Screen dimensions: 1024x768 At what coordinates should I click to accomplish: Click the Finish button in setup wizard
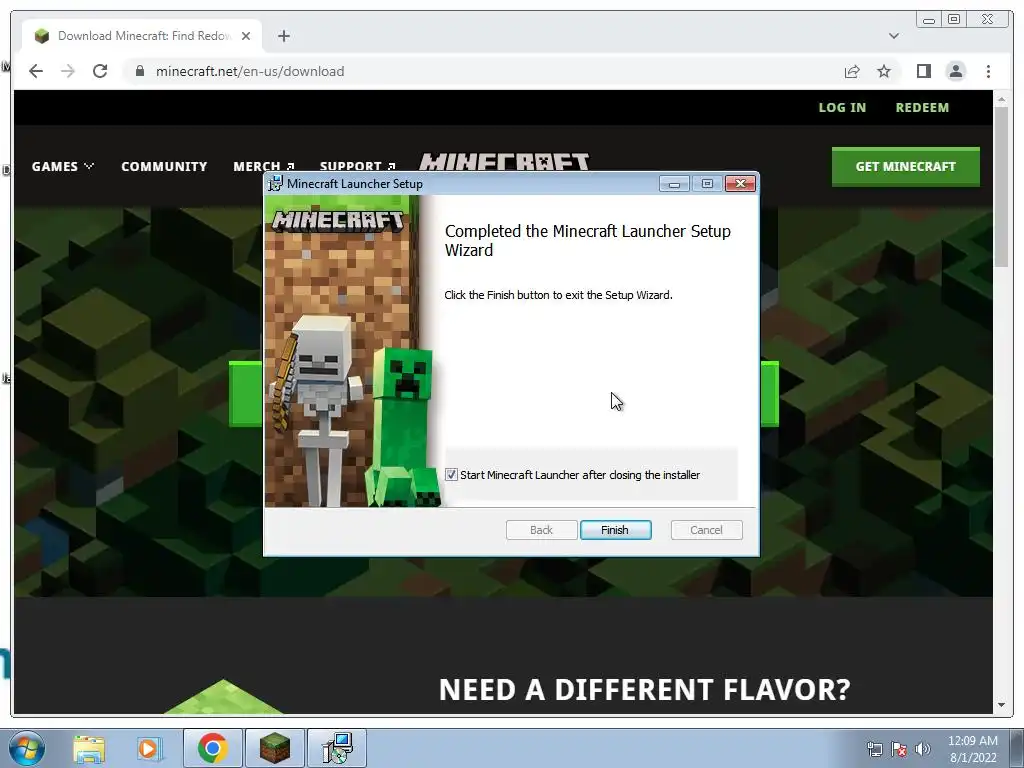tap(615, 530)
